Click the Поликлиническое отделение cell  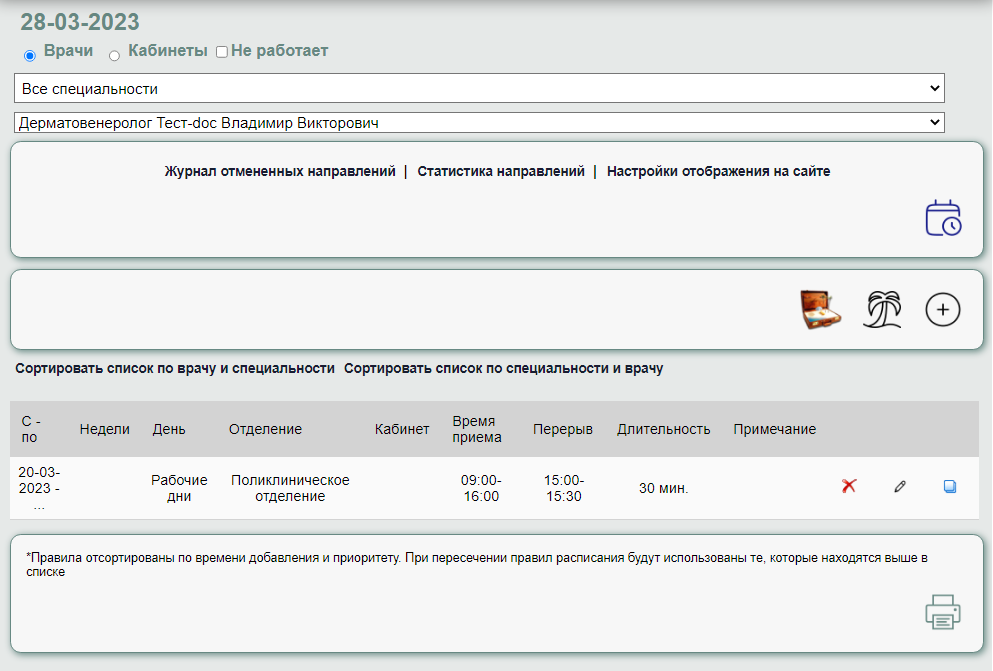tap(290, 488)
